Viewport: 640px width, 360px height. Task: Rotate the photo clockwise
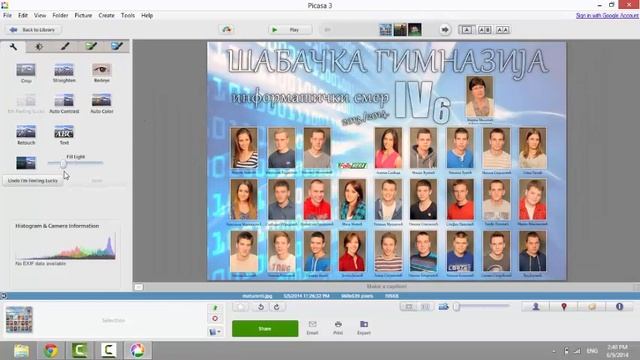(277, 307)
